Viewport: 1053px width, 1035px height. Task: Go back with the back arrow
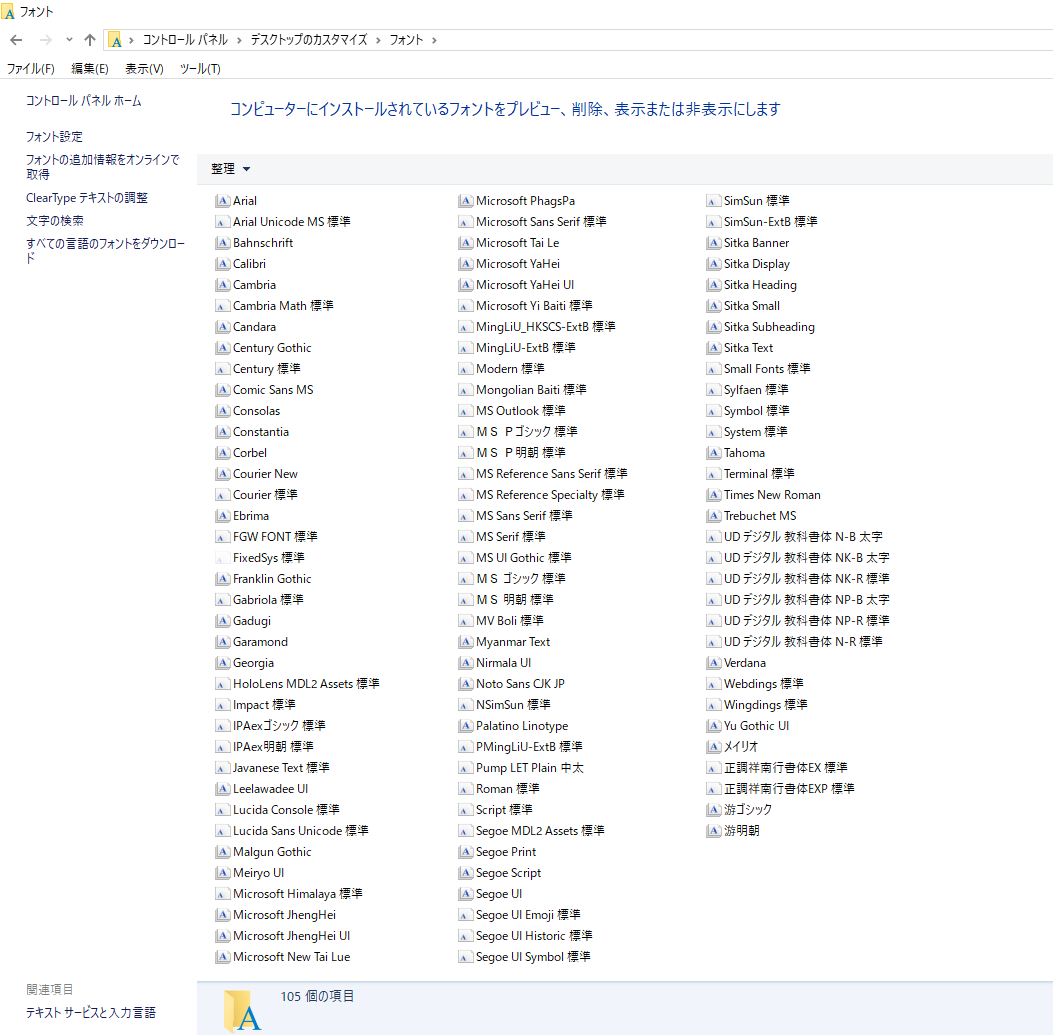(x=16, y=40)
